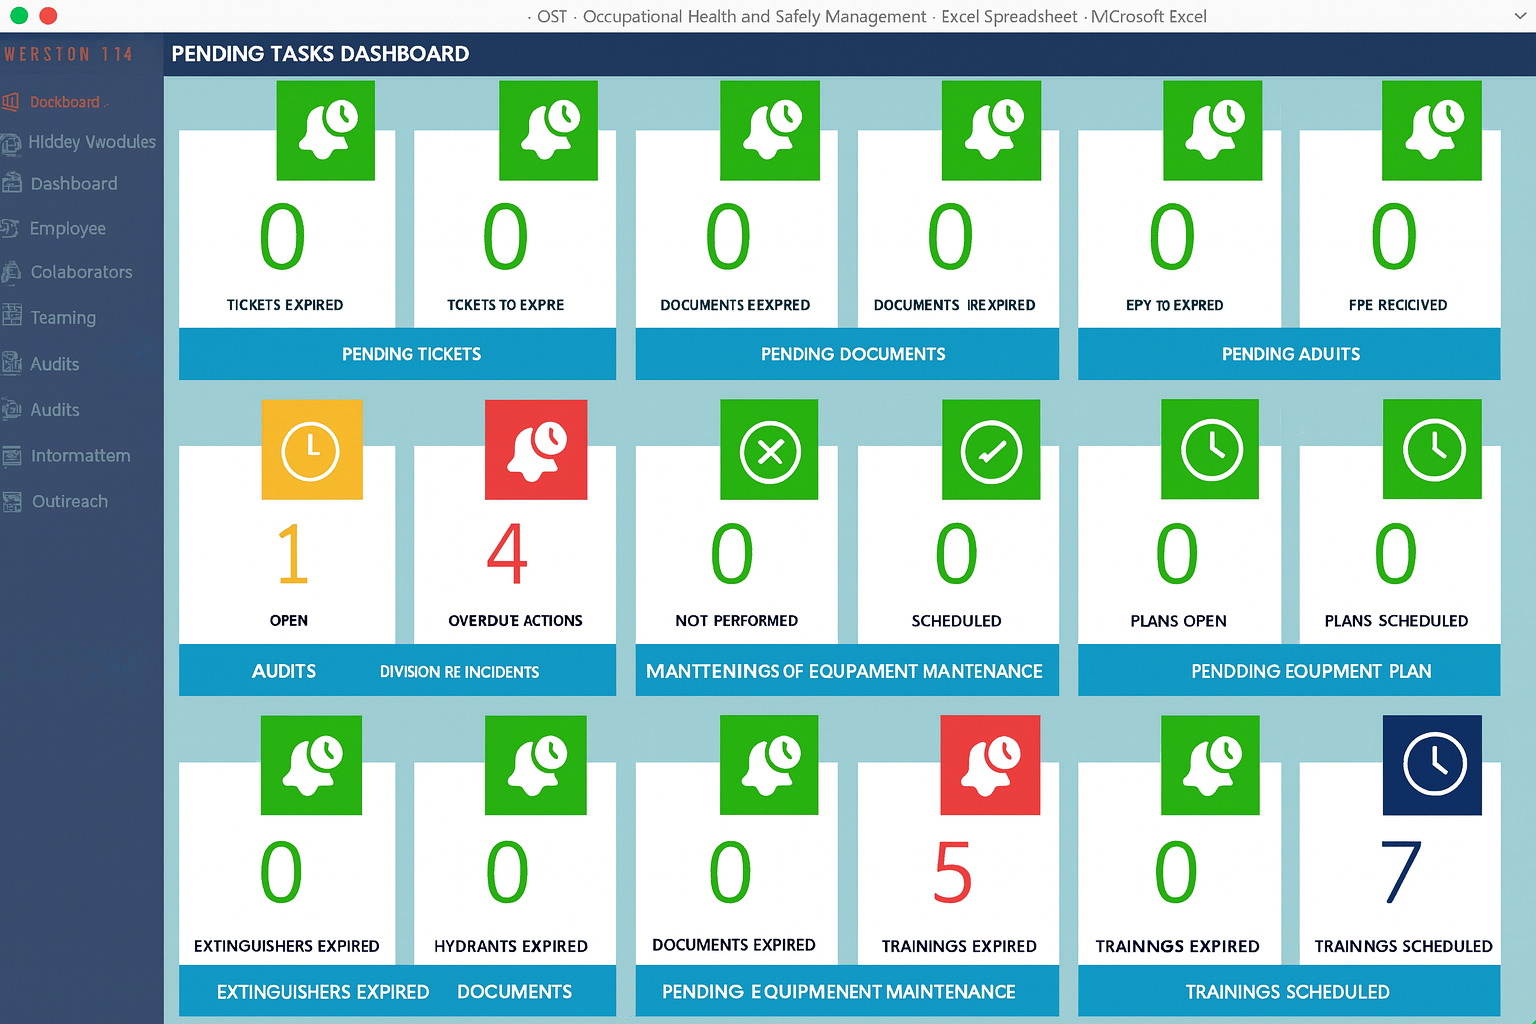1536x1024 pixels.
Task: Open the Teaming sidebar section
Action: tap(62, 318)
